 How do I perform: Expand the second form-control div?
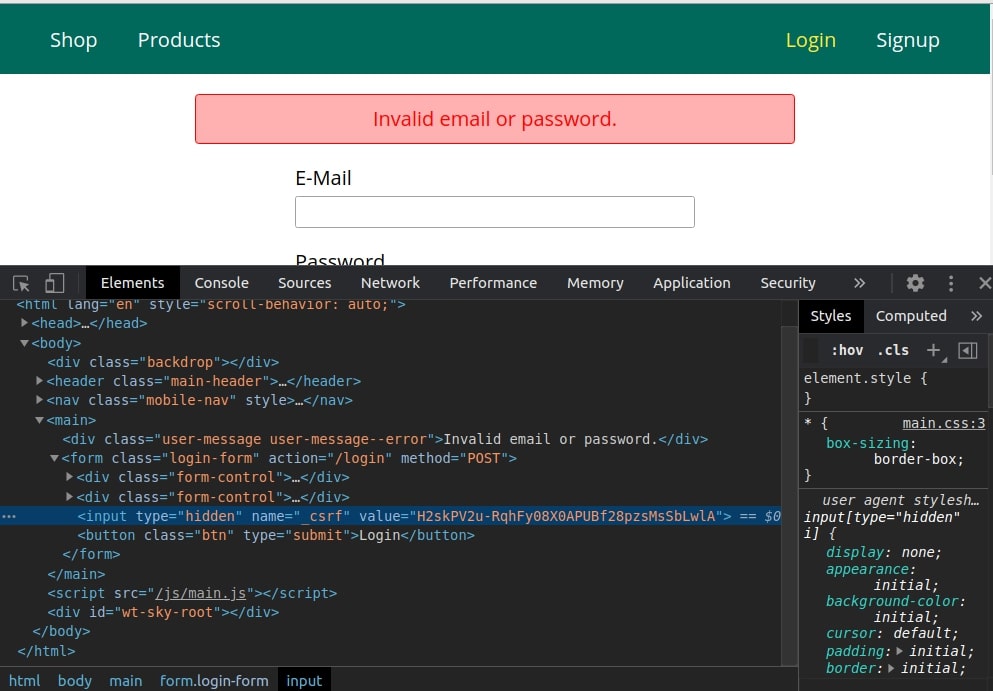coord(70,497)
